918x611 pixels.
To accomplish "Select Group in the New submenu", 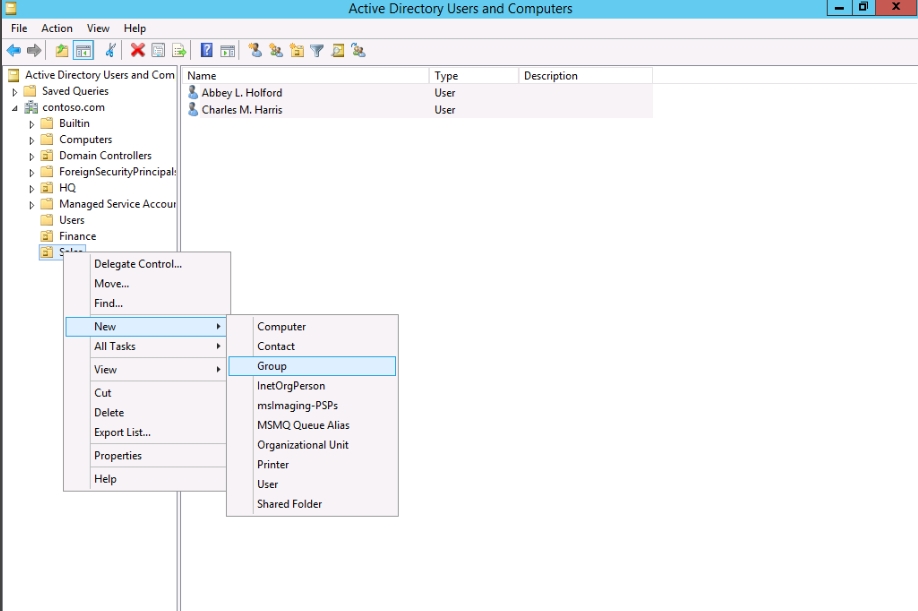I will 312,366.
